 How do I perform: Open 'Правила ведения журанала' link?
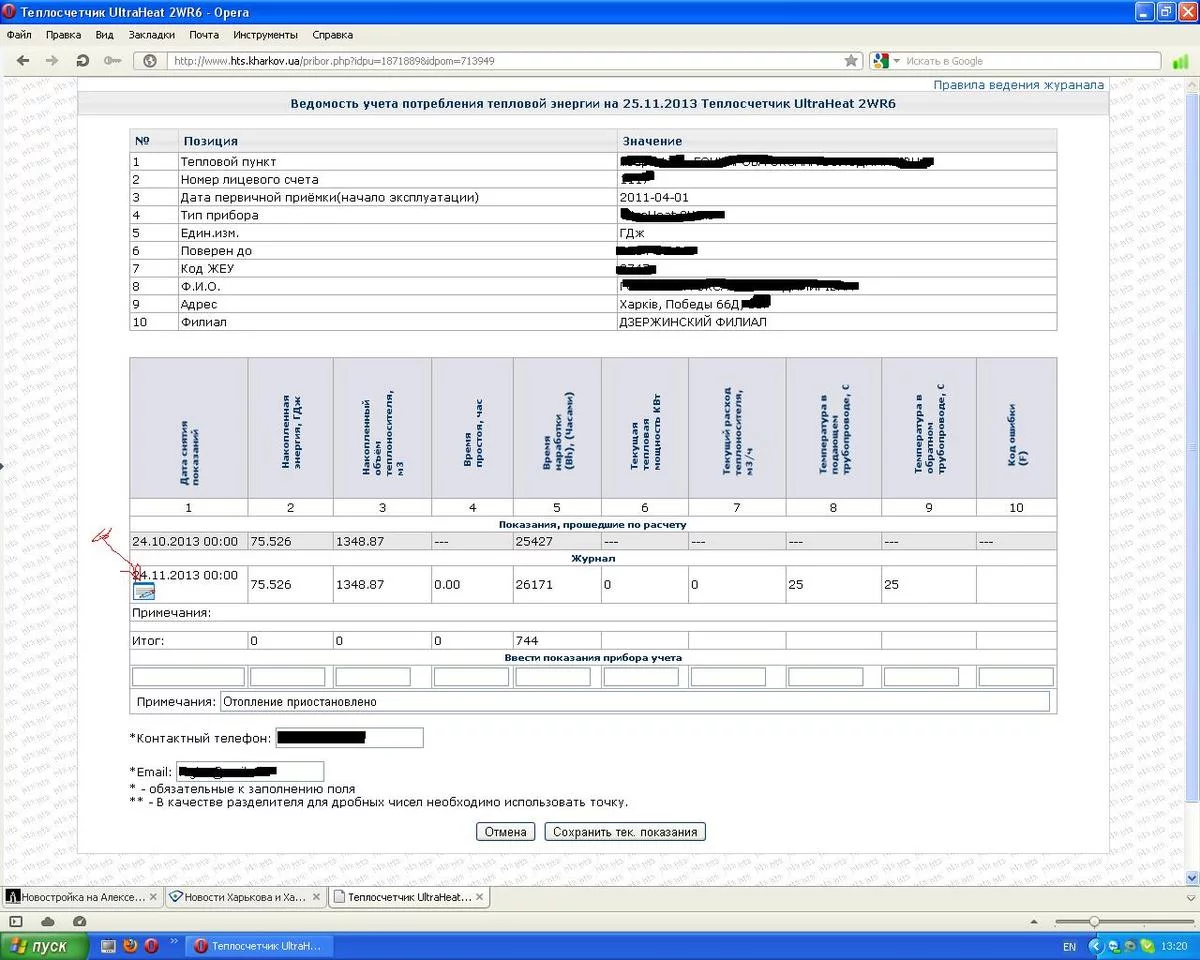point(1018,85)
